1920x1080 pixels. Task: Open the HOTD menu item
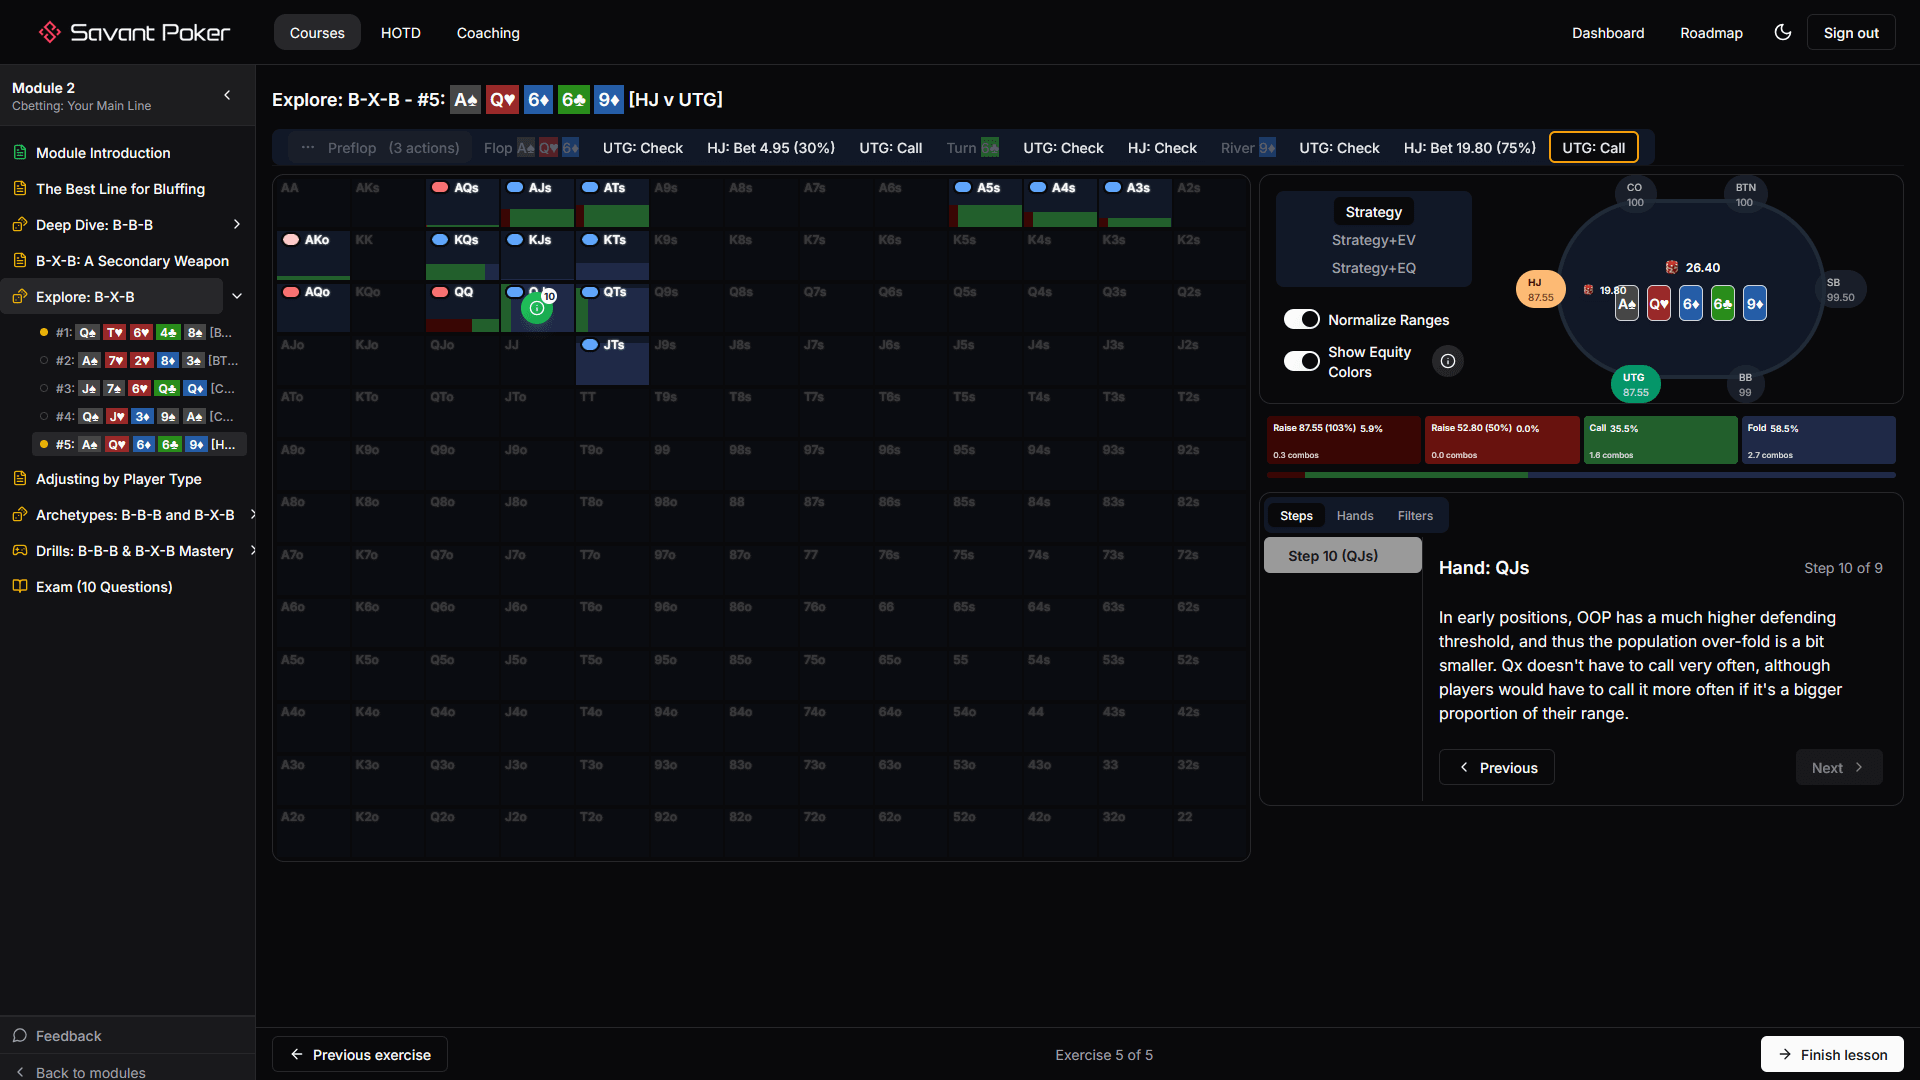click(x=400, y=33)
